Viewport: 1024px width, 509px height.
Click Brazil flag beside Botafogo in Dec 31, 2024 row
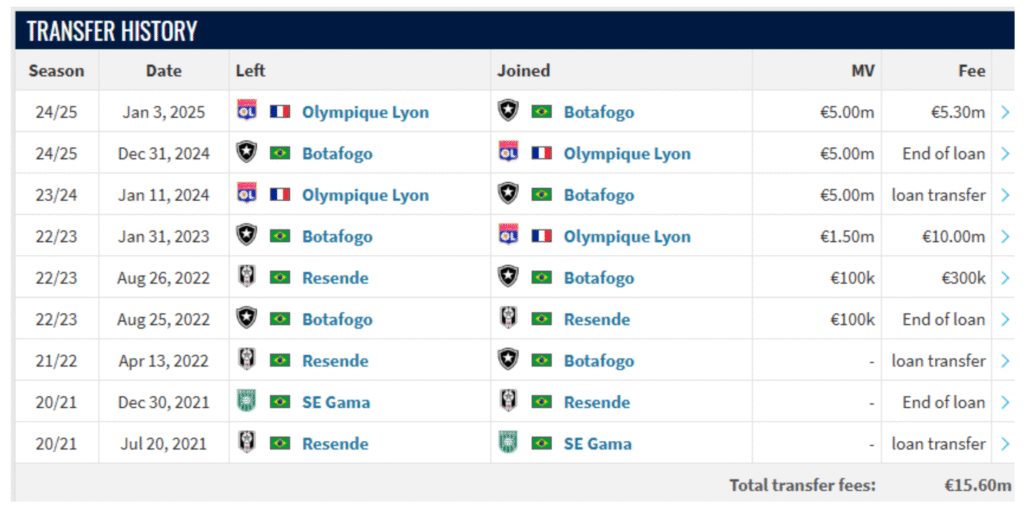[280, 153]
